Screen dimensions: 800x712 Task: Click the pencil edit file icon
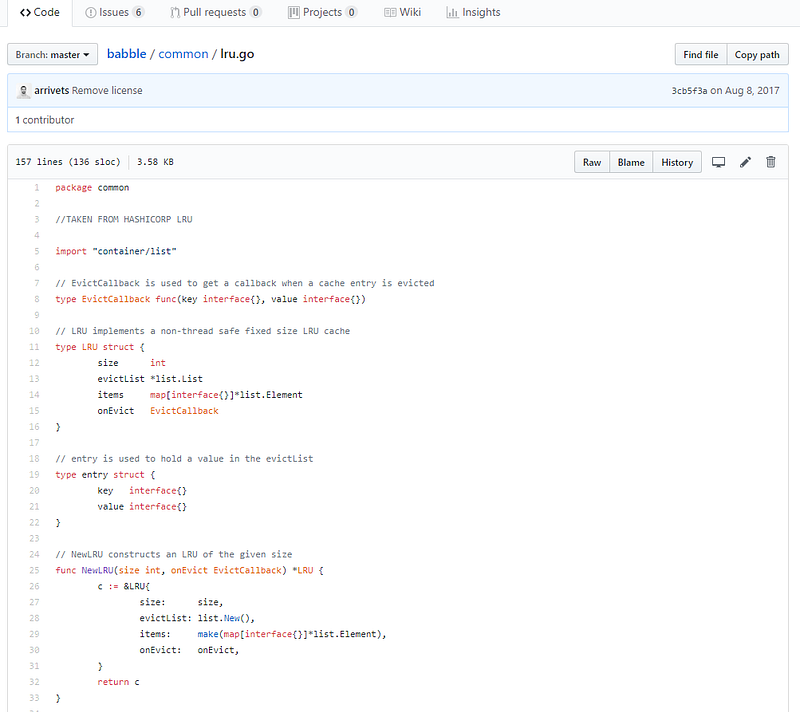745,162
